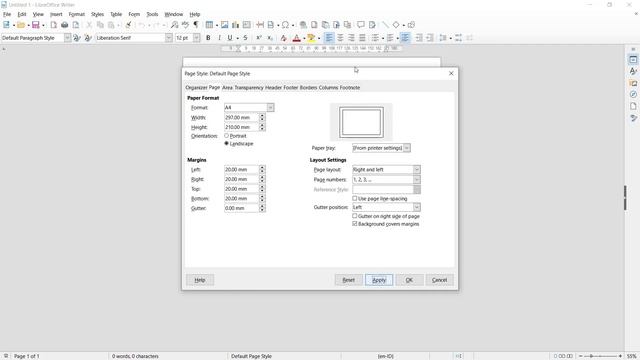Viewport: 640px width, 360px height.
Task: Open sidebar Gallery icon
Action: [x=633, y=83]
